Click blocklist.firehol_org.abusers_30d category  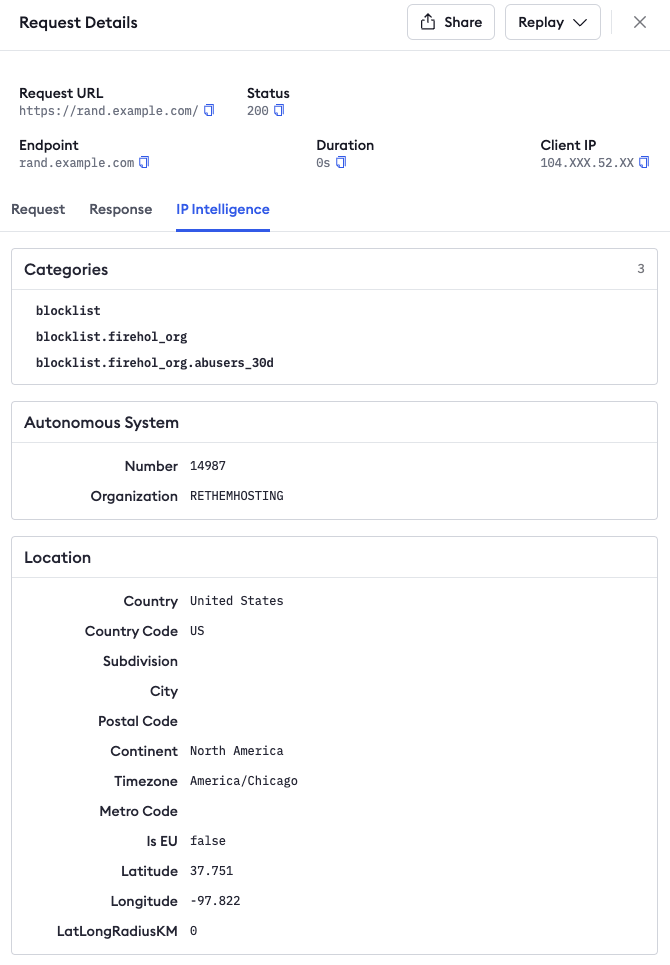154,363
